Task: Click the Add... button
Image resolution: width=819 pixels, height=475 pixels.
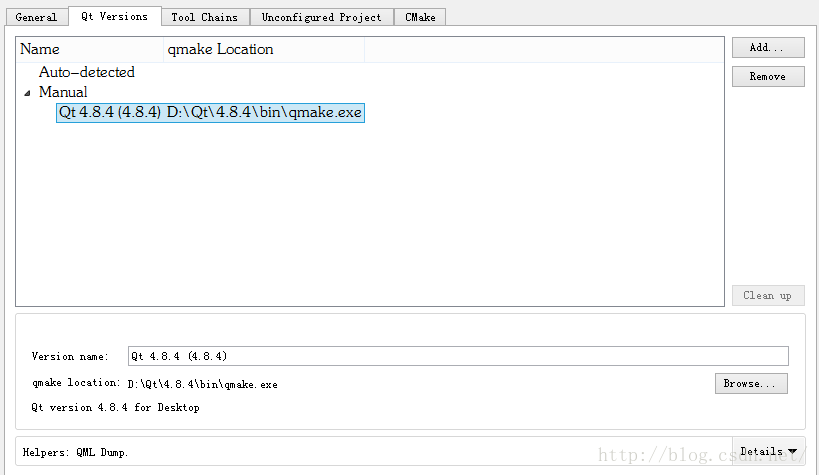Action: click(768, 48)
